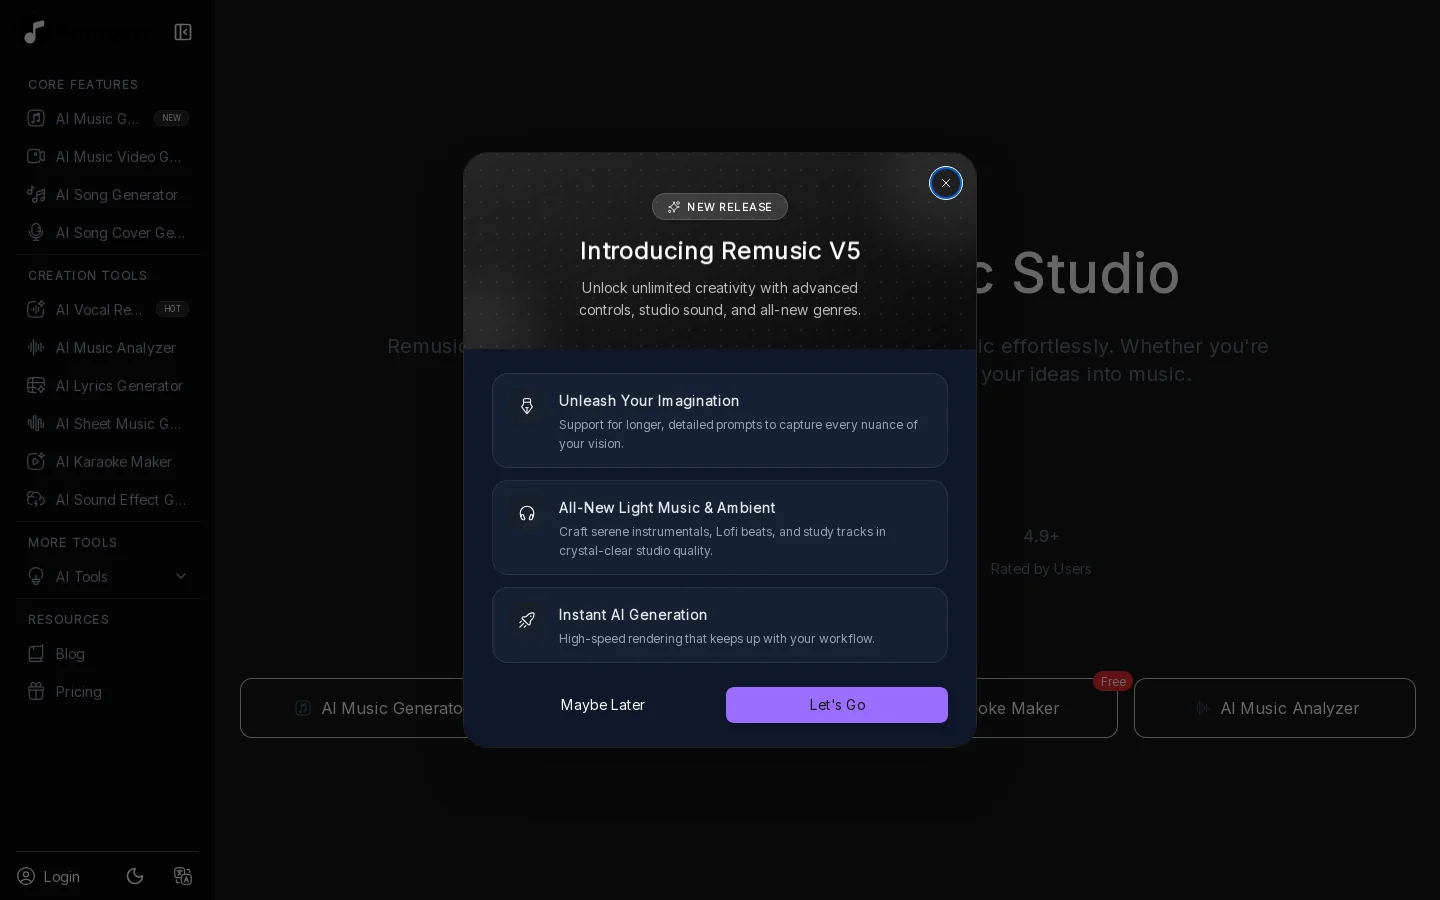Open AI Sheet Music Generator in sidebar
The image size is (1440, 900).
point(107,423)
